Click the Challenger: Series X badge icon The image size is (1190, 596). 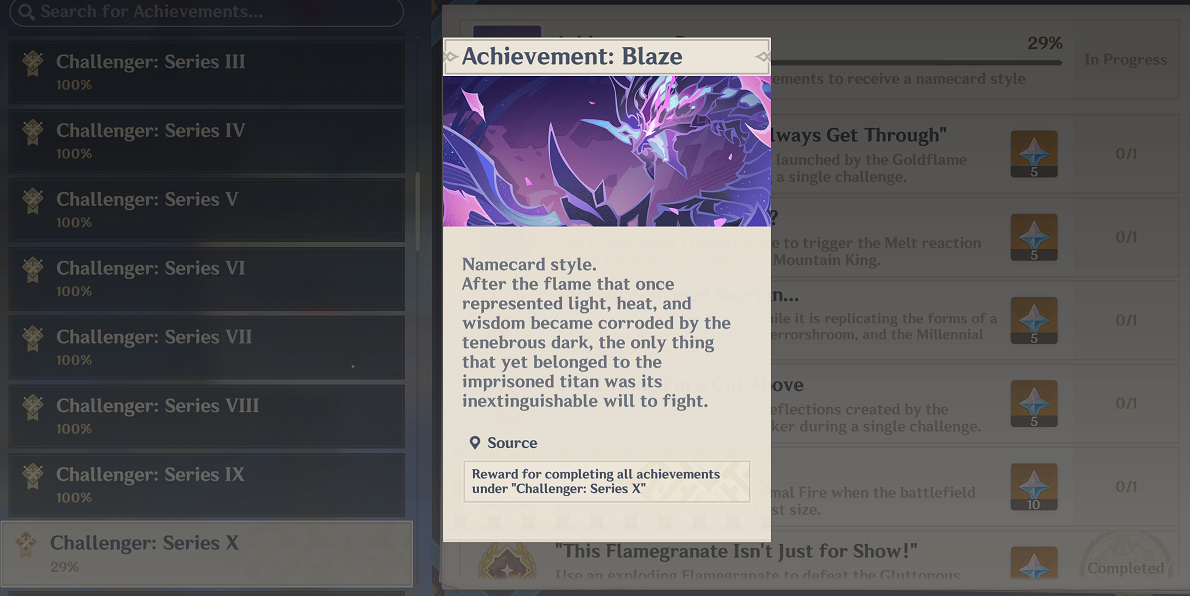coord(27,545)
